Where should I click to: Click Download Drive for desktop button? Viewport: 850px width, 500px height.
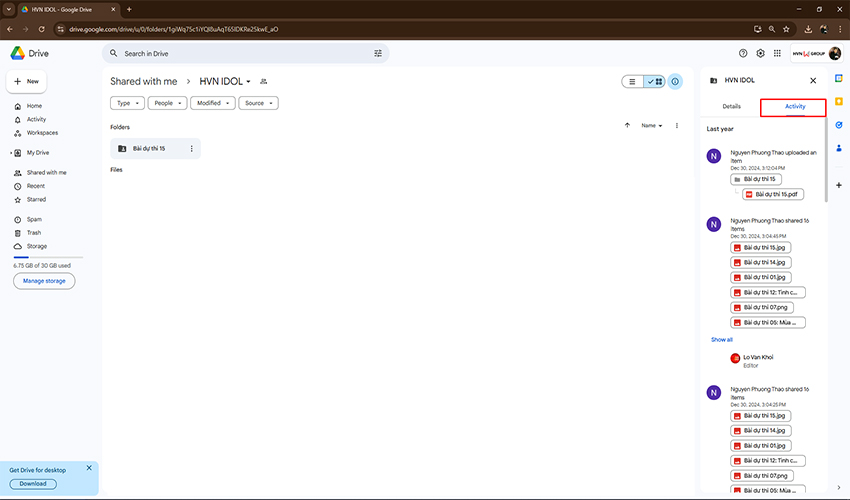pos(33,484)
